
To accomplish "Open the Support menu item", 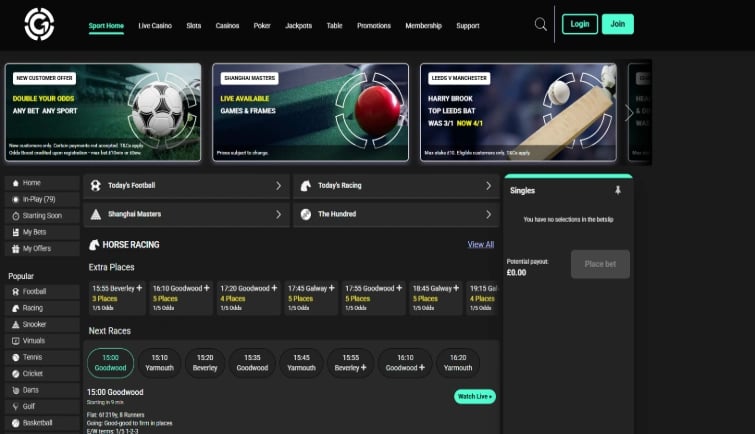I will tap(468, 26).
